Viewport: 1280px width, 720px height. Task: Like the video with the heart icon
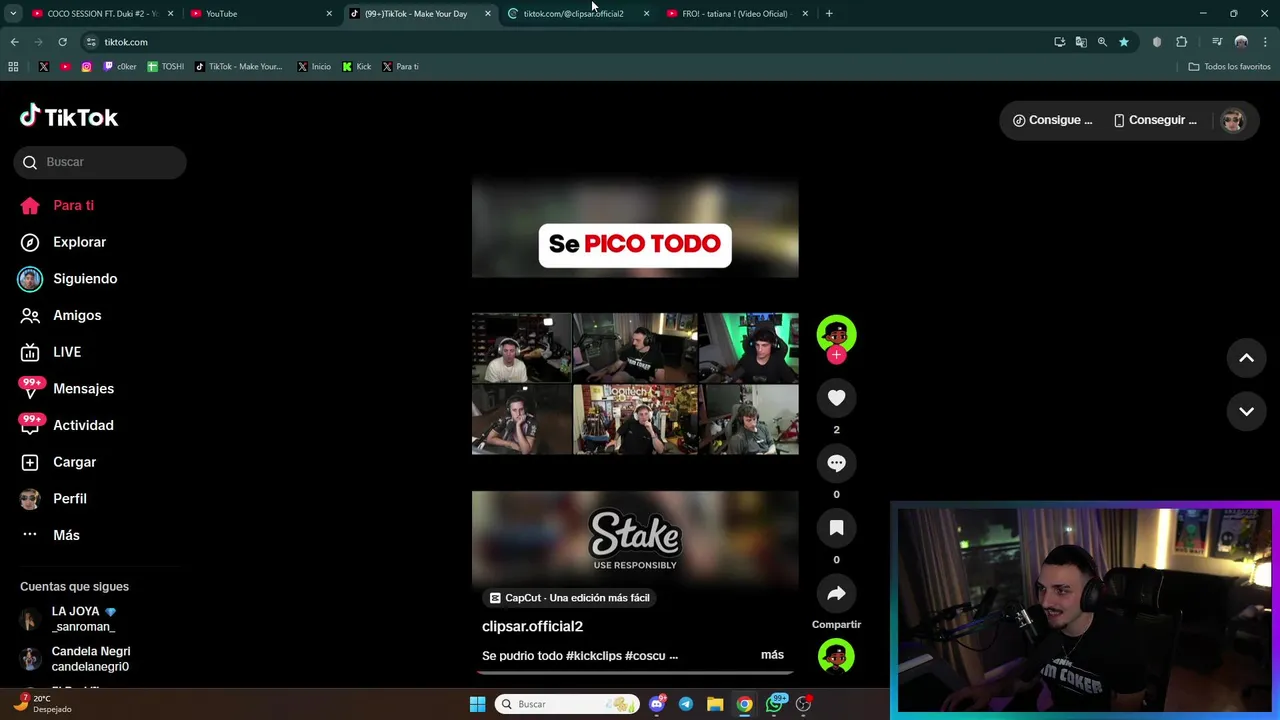pyautogui.click(x=836, y=398)
